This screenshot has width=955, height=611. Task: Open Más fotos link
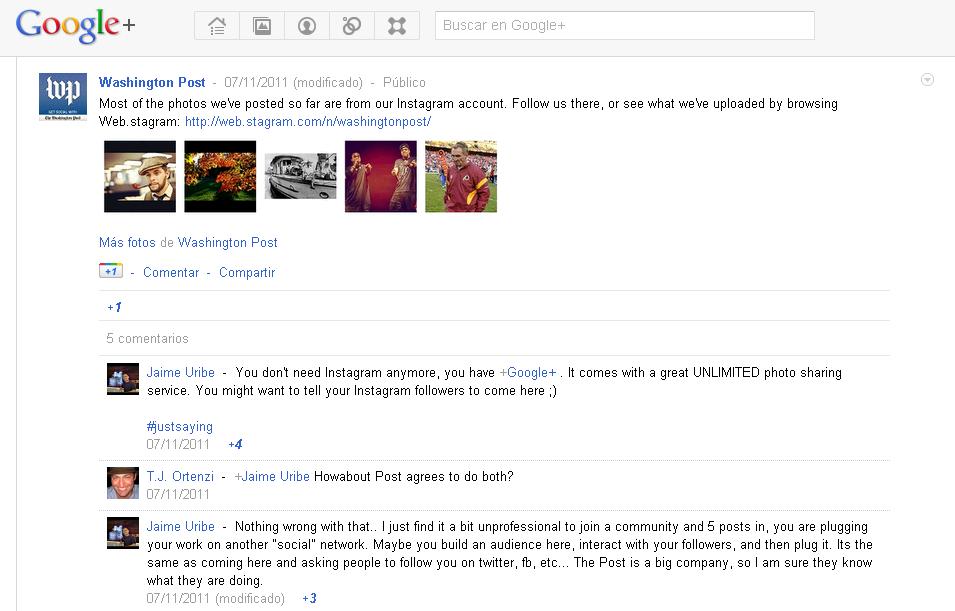pyautogui.click(x=127, y=242)
